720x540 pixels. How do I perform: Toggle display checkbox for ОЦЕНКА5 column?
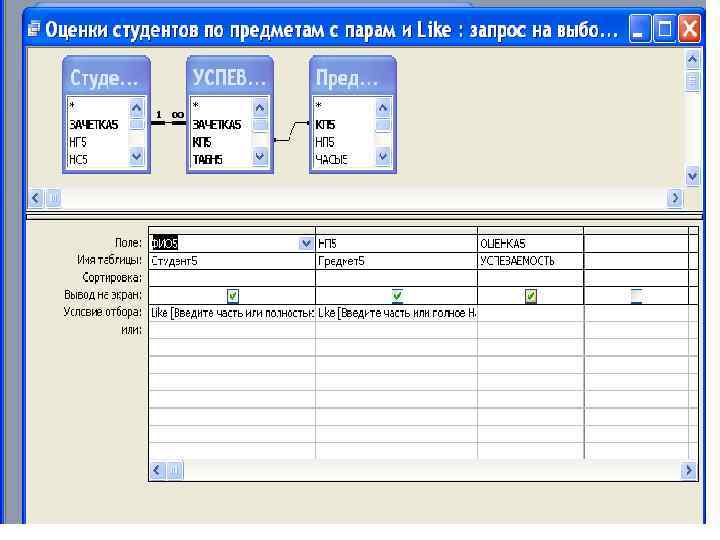tap(530, 296)
